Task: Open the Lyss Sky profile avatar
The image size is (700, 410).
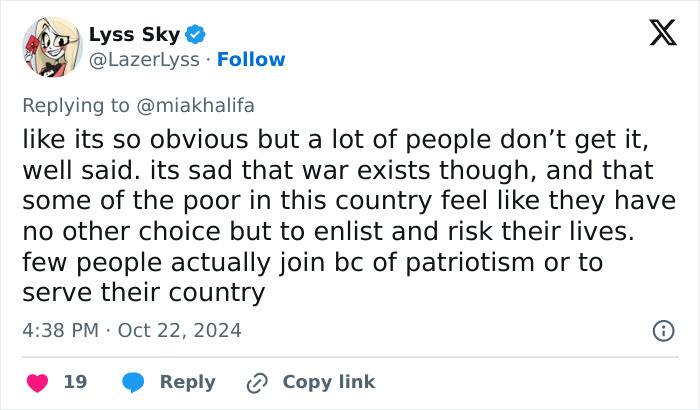Action: tap(51, 47)
